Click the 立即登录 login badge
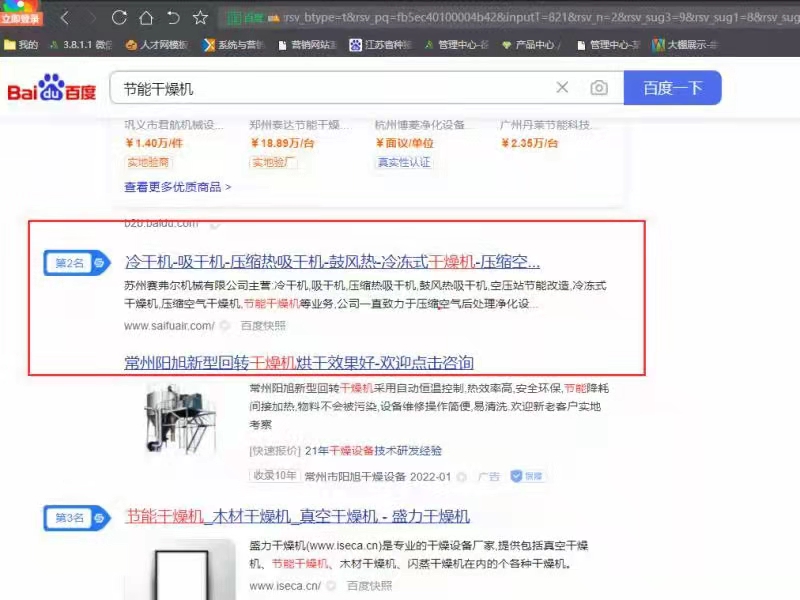Viewport: 800px width, 600px height. (20, 19)
